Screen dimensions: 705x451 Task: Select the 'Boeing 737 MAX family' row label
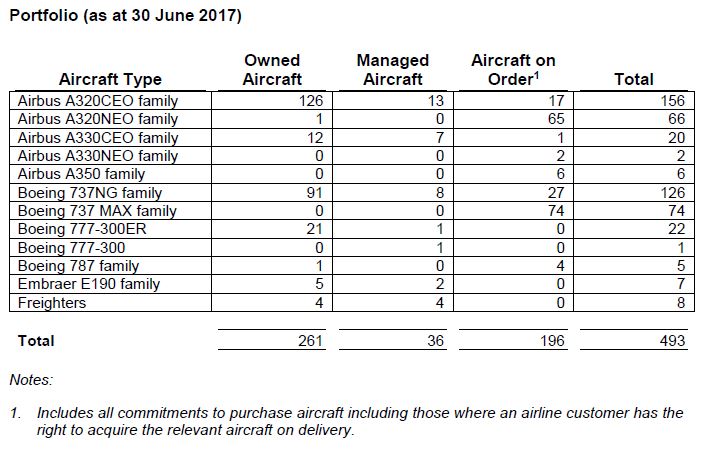[97, 211]
